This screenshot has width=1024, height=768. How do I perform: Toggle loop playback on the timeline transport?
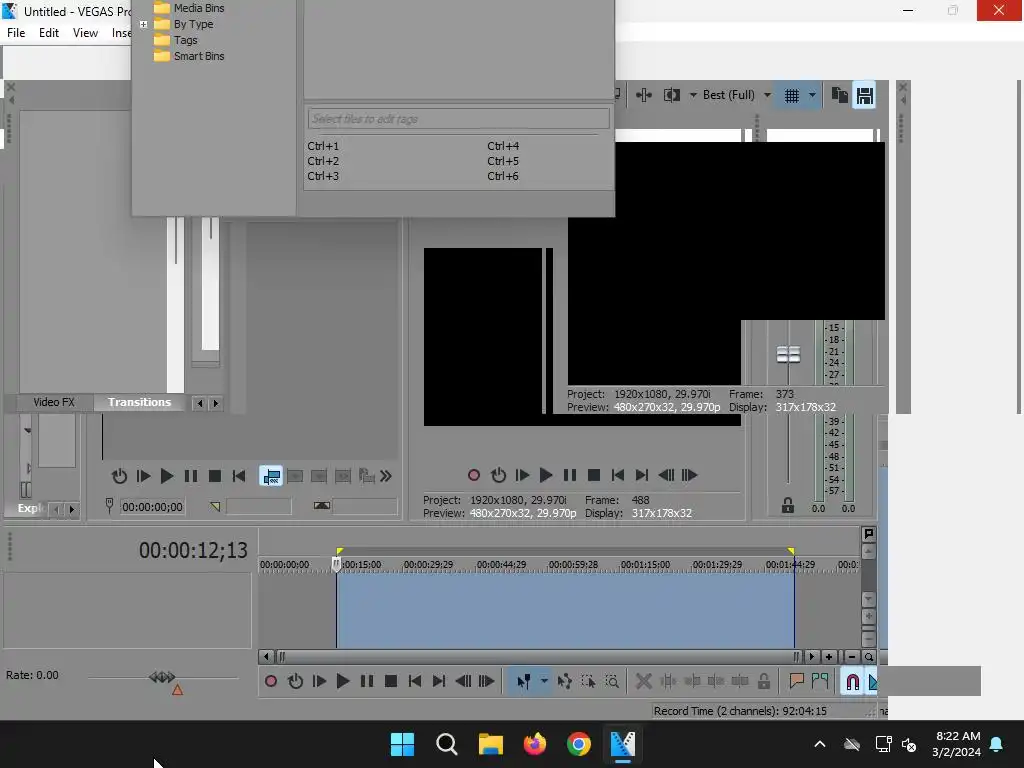click(x=295, y=681)
